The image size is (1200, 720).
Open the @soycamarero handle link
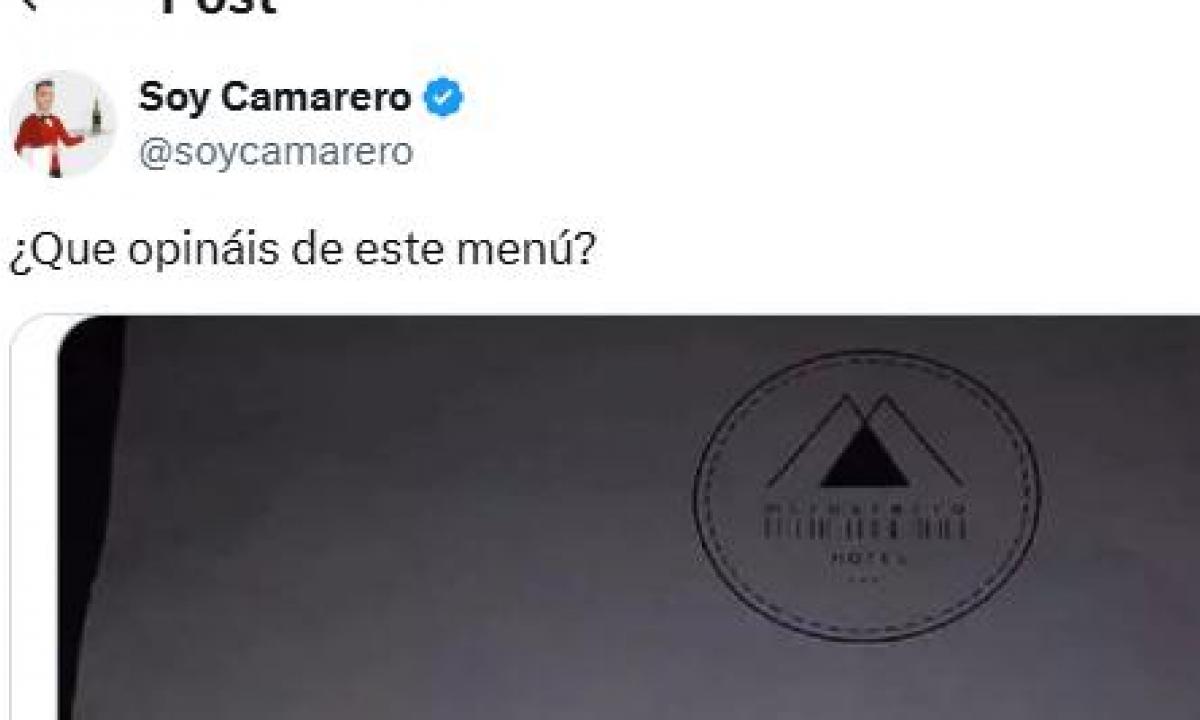(x=275, y=152)
